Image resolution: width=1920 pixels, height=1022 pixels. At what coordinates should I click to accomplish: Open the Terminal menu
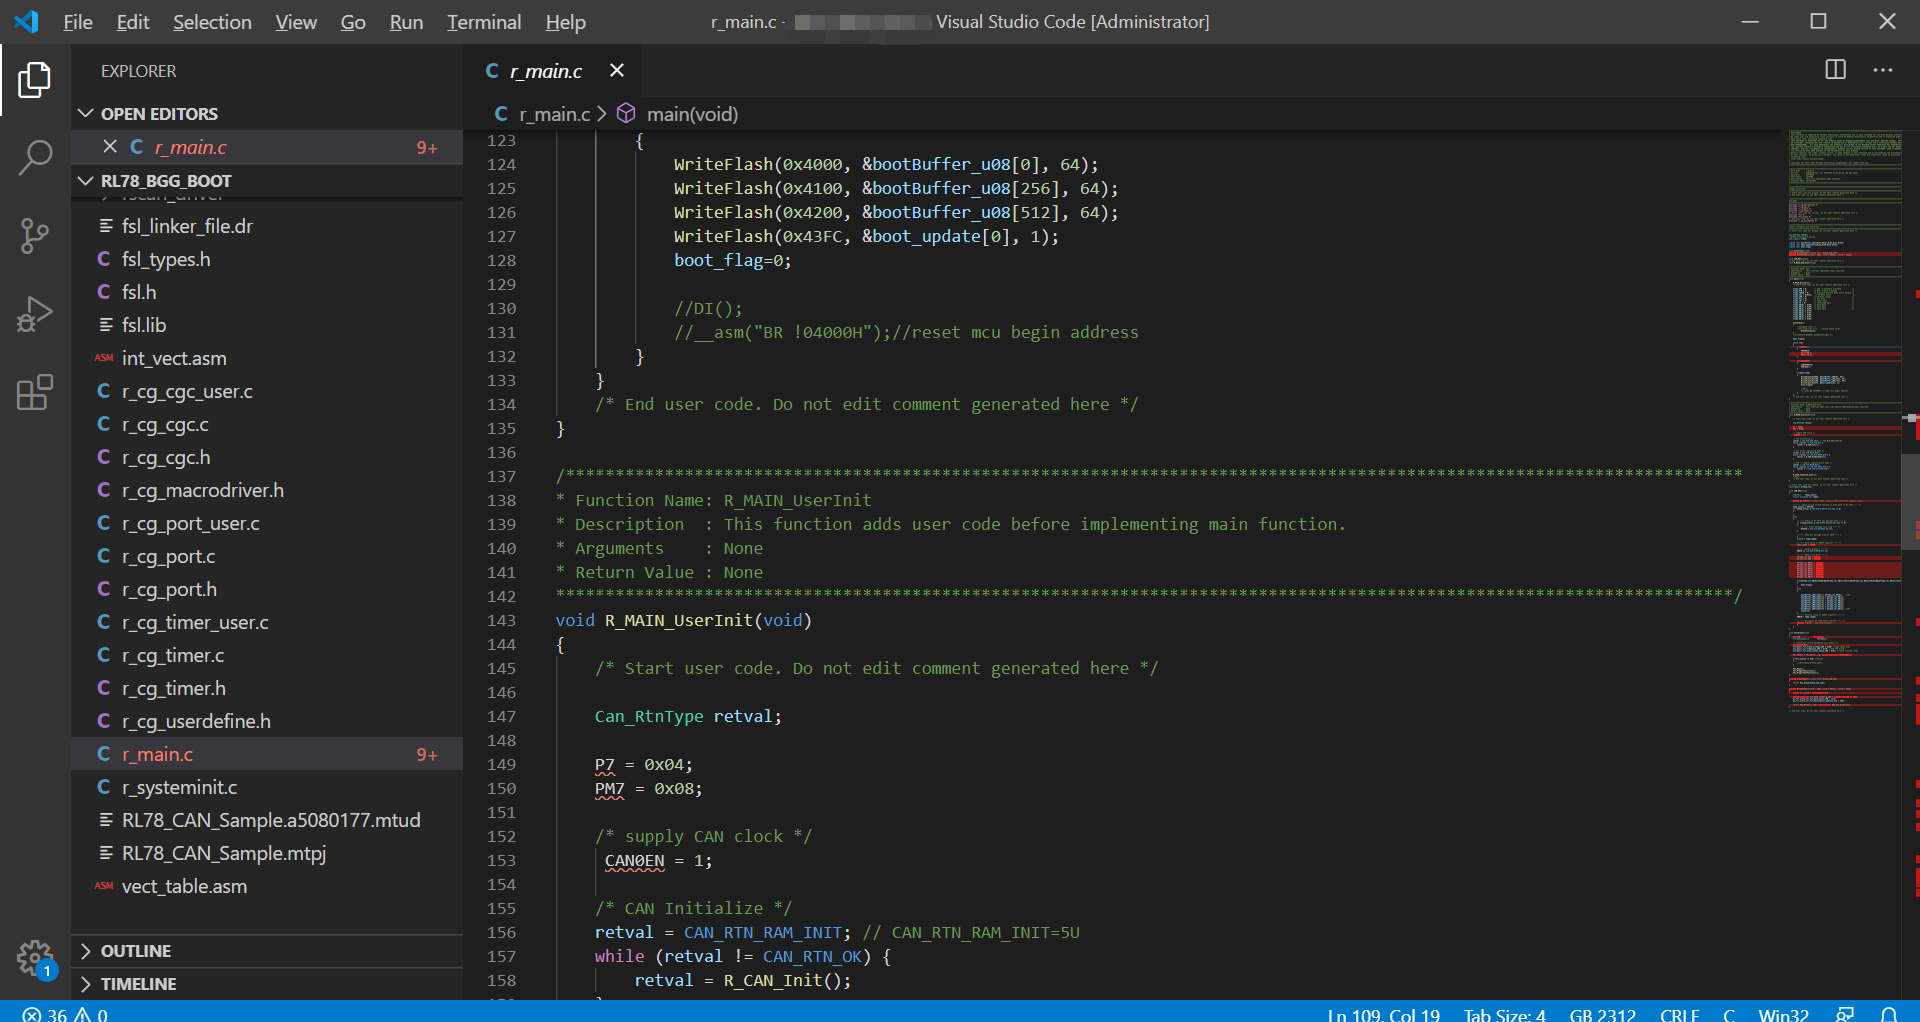click(x=484, y=22)
